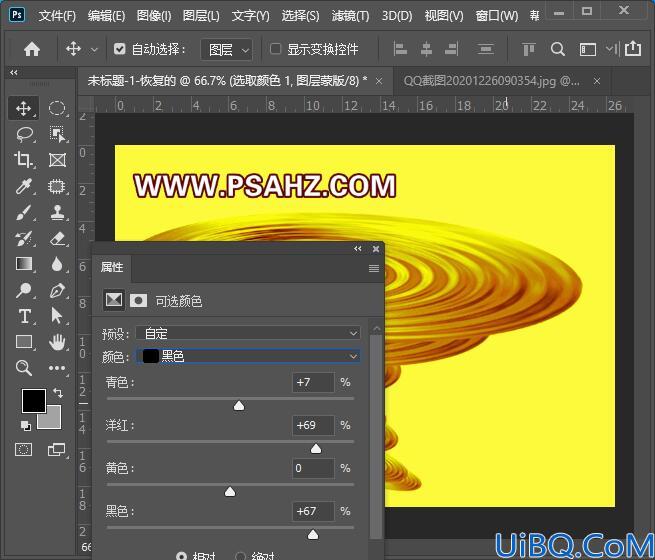Screen dimensions: 655x560
Task: Select the Eyedropper tool
Action: pyautogui.click(x=23, y=186)
